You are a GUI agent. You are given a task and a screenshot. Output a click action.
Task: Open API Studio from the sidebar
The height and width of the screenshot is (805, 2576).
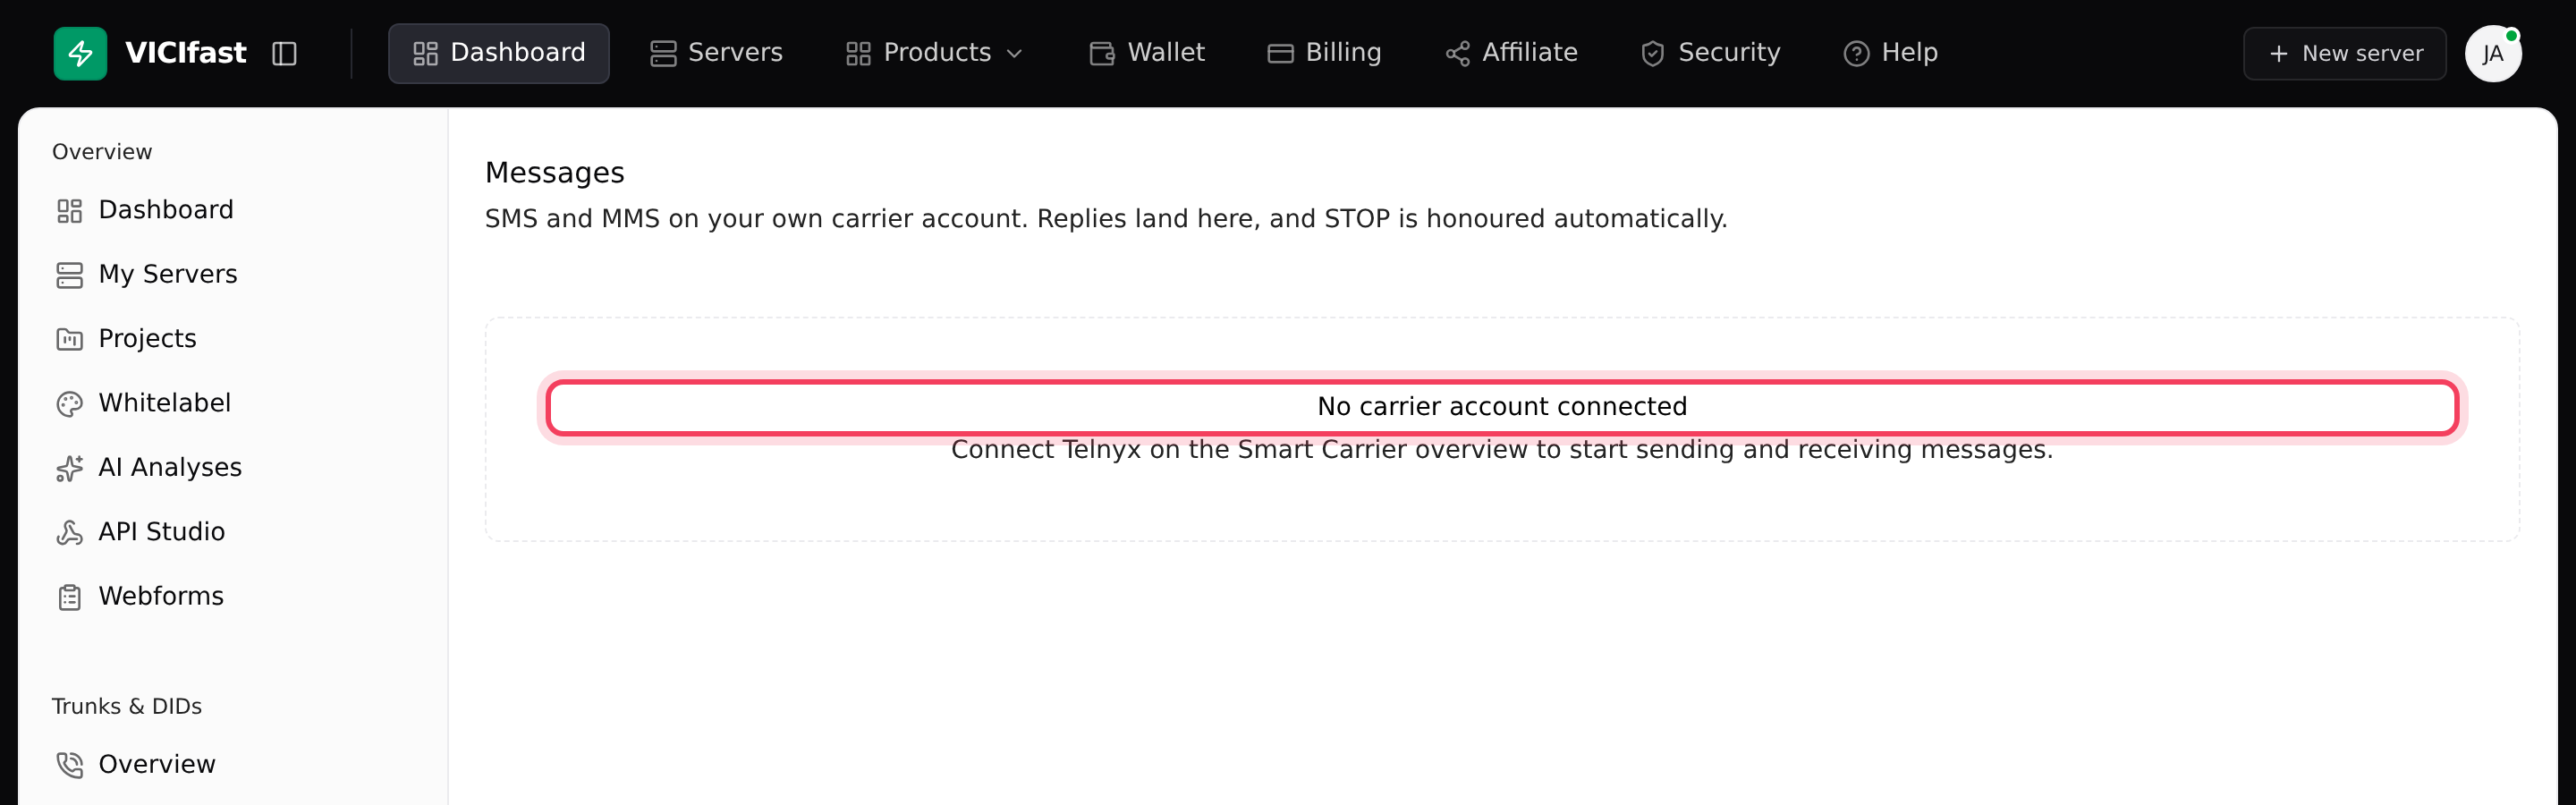(162, 531)
